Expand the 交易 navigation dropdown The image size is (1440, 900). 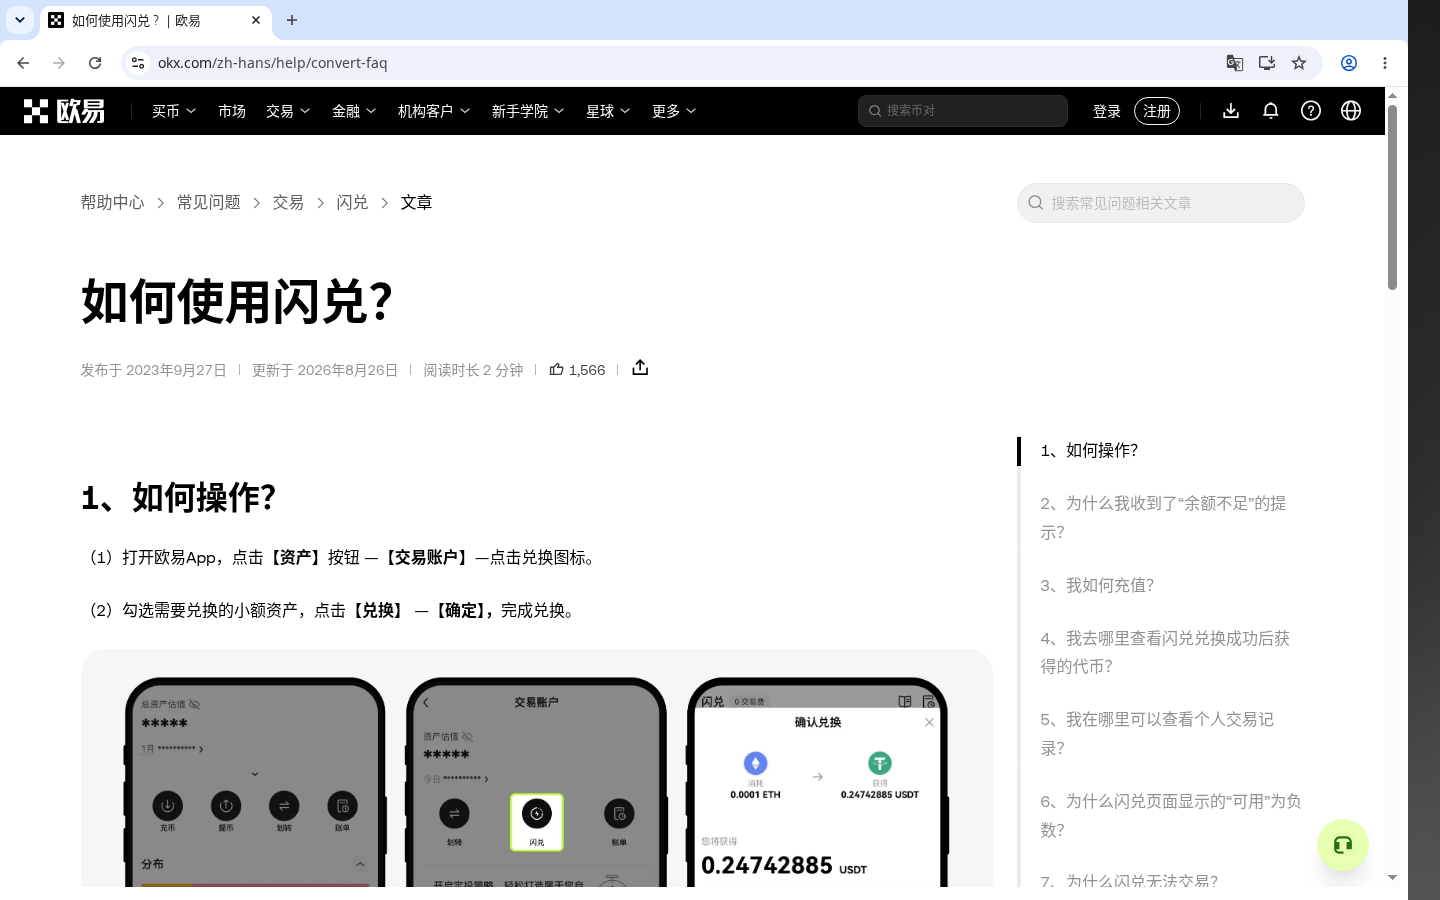288,111
